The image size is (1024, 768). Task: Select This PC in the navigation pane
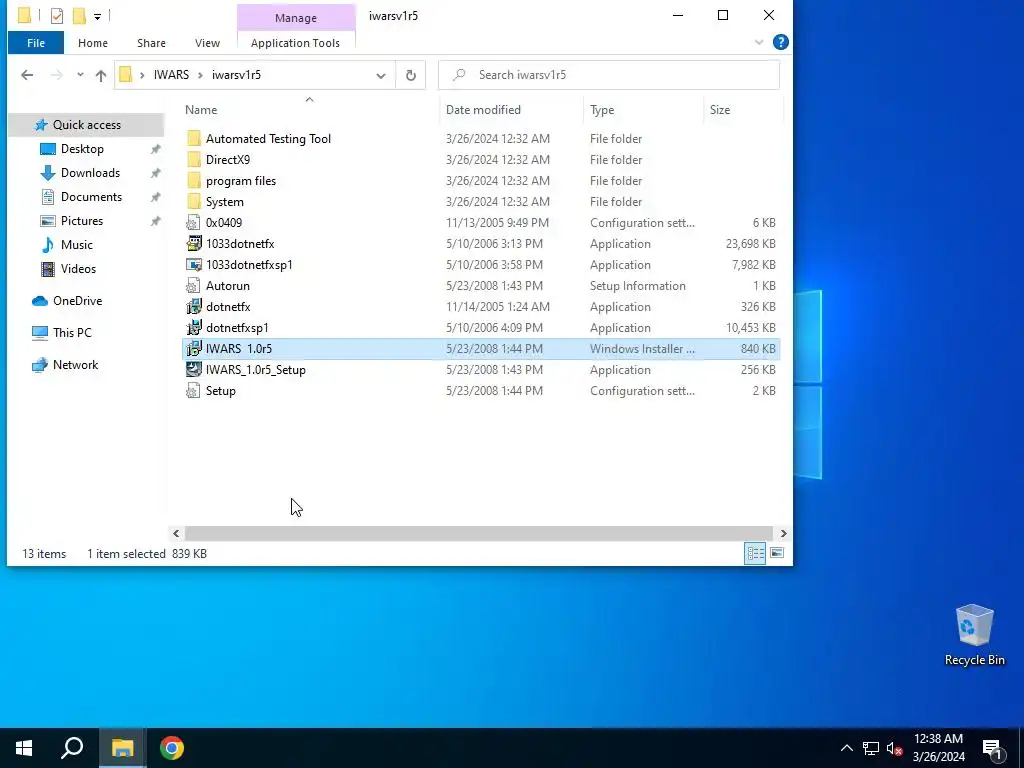point(72,332)
